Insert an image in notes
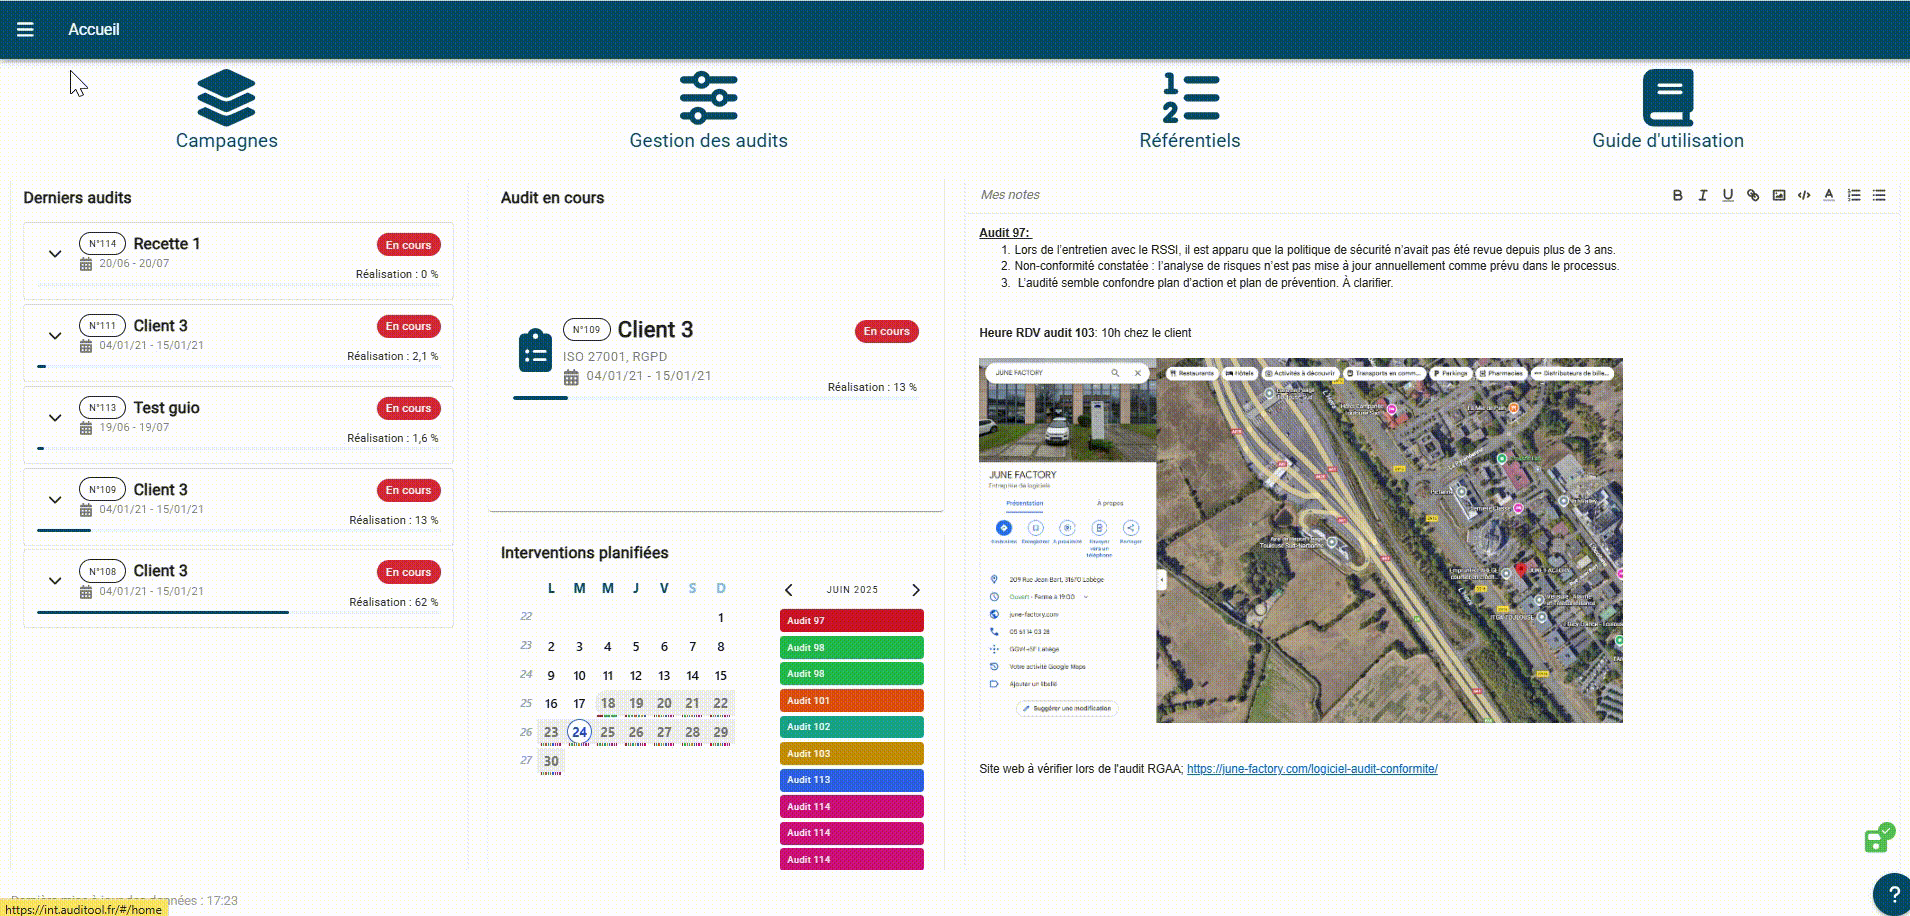The height and width of the screenshot is (916, 1910). [x=1778, y=196]
